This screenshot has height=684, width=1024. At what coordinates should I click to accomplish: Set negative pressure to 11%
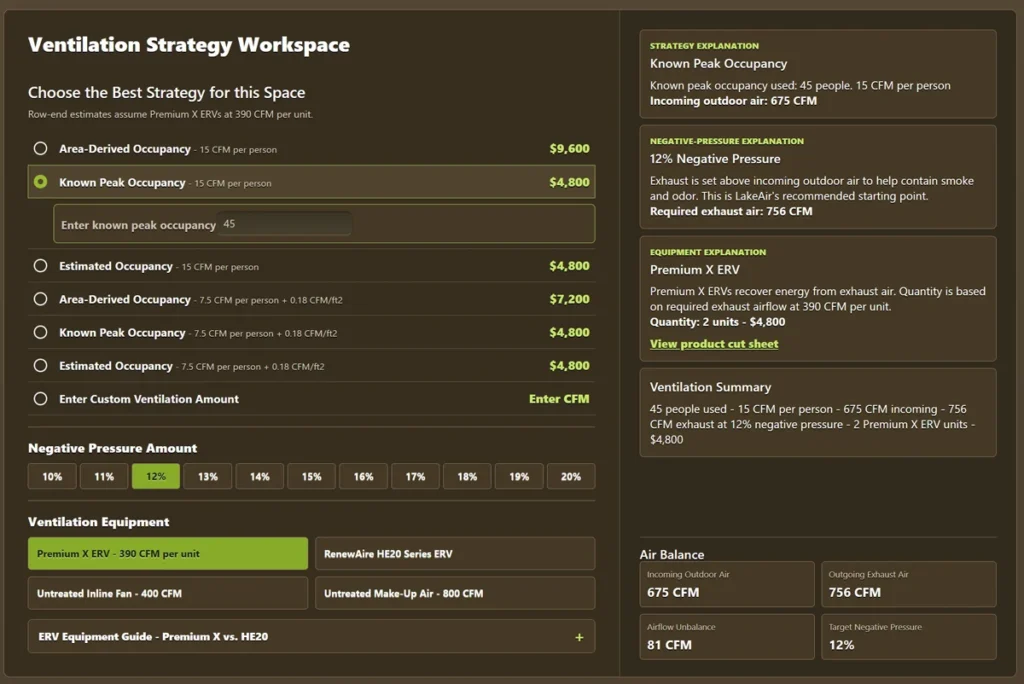(x=104, y=476)
